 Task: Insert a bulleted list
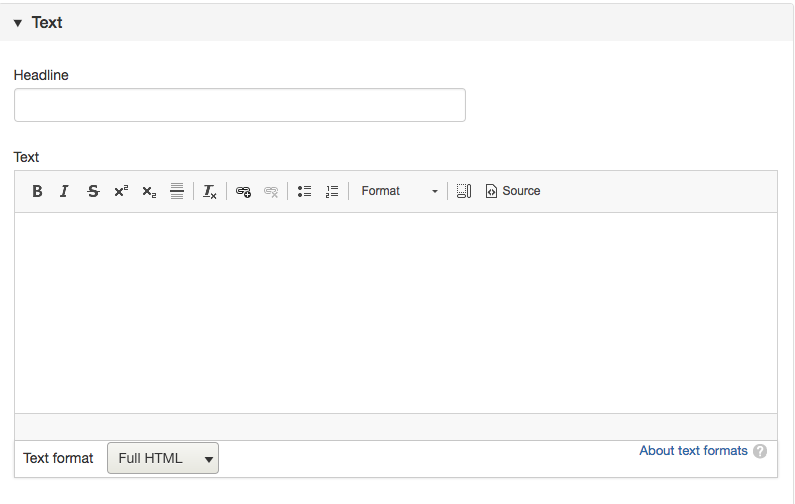(305, 191)
